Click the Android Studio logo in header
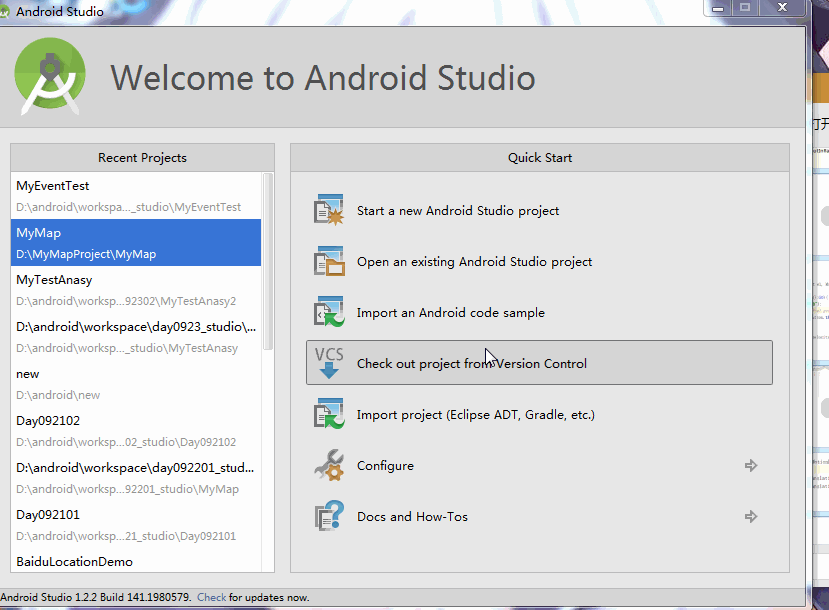 coord(50,77)
